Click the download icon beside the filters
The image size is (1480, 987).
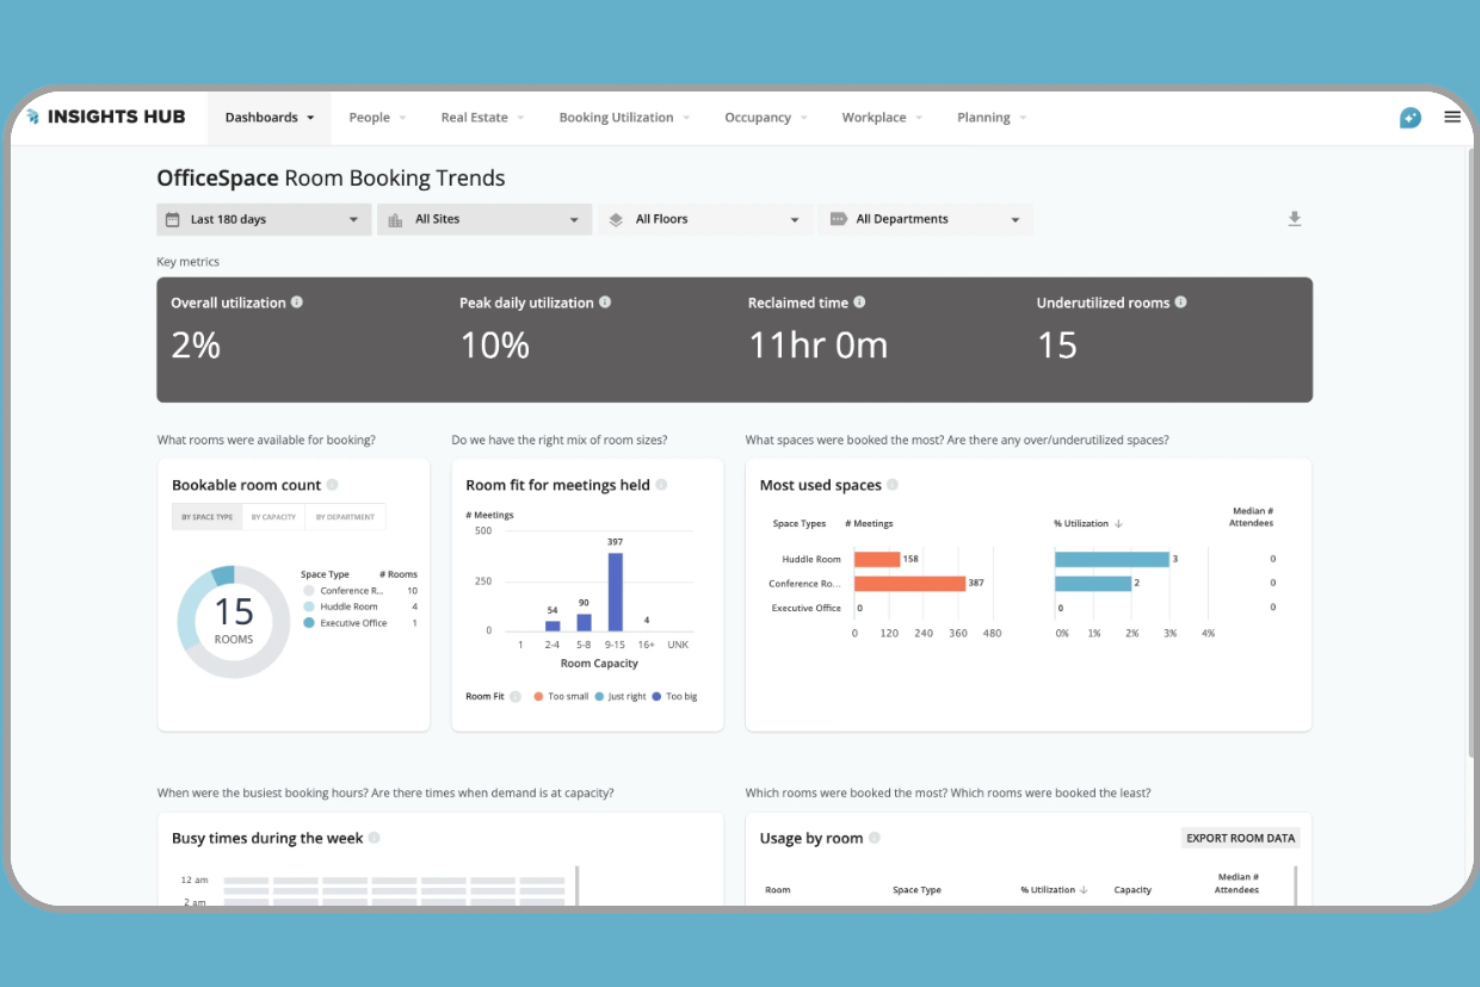(x=1294, y=219)
